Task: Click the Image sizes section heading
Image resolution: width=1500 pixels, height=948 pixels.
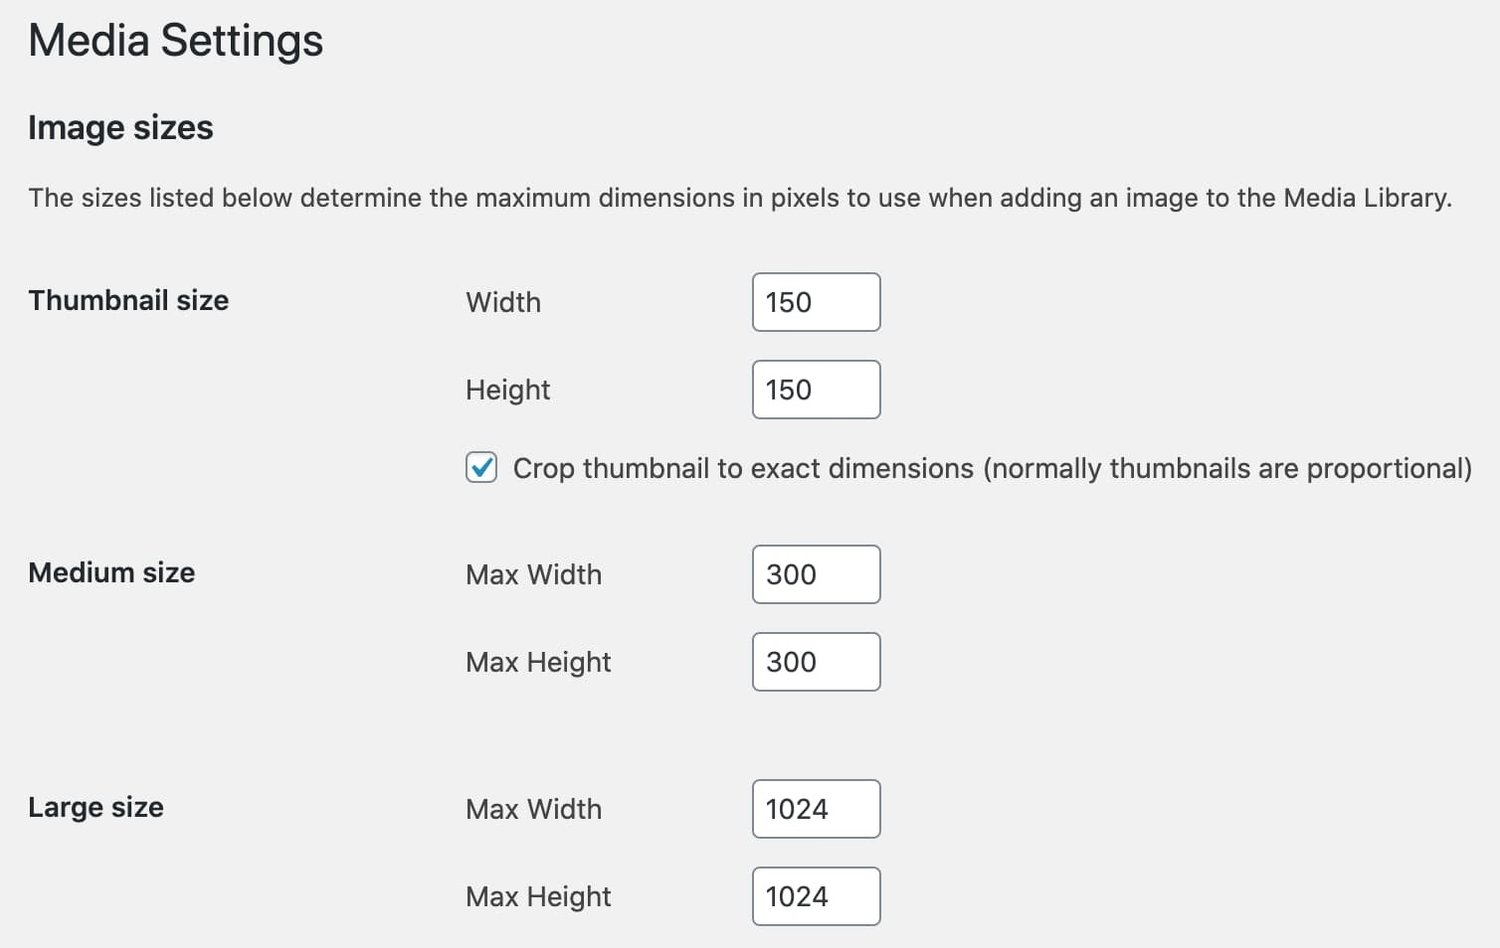Action: click(x=120, y=128)
